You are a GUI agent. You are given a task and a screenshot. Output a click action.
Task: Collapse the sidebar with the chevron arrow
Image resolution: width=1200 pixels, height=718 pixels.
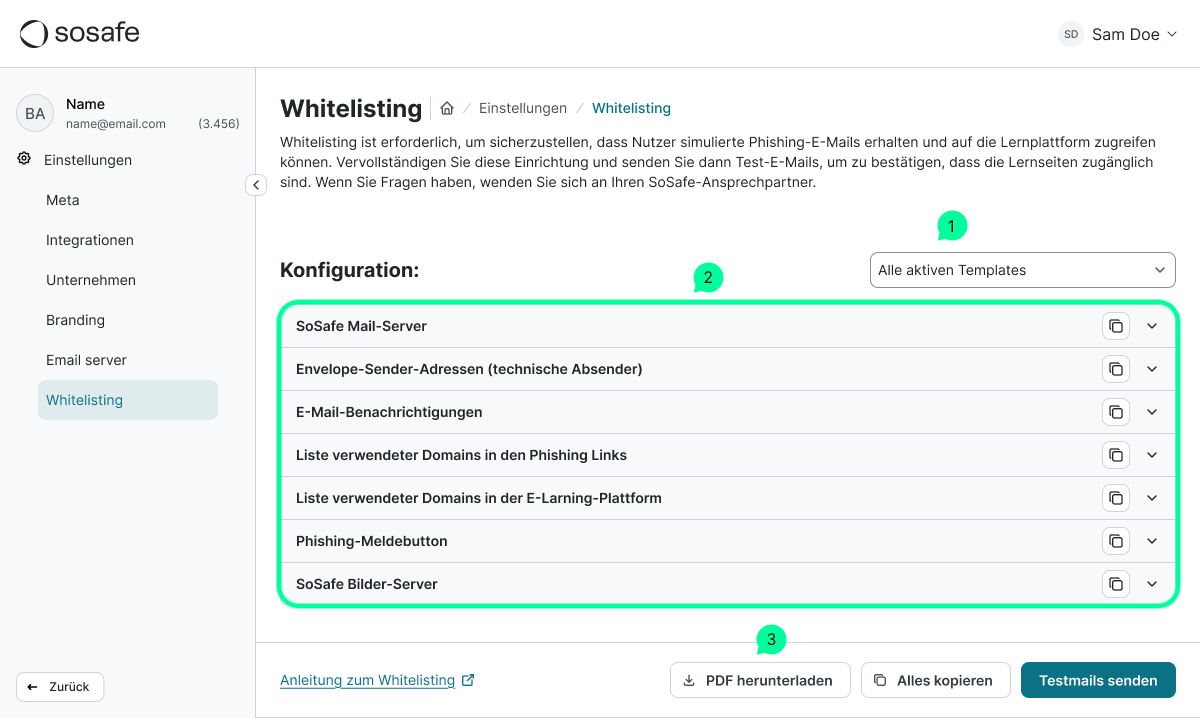(256, 185)
